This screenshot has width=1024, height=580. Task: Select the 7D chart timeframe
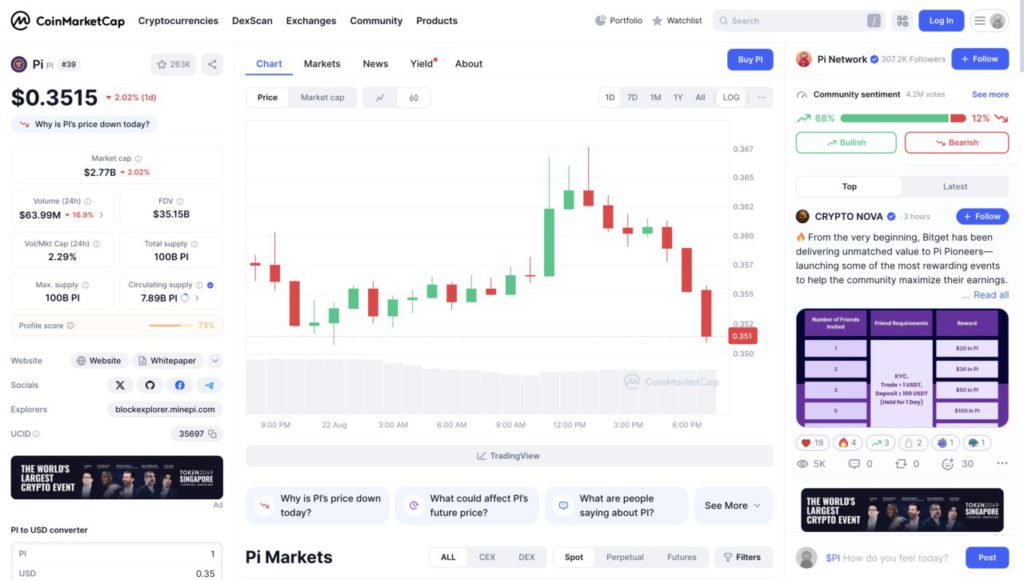(x=632, y=98)
